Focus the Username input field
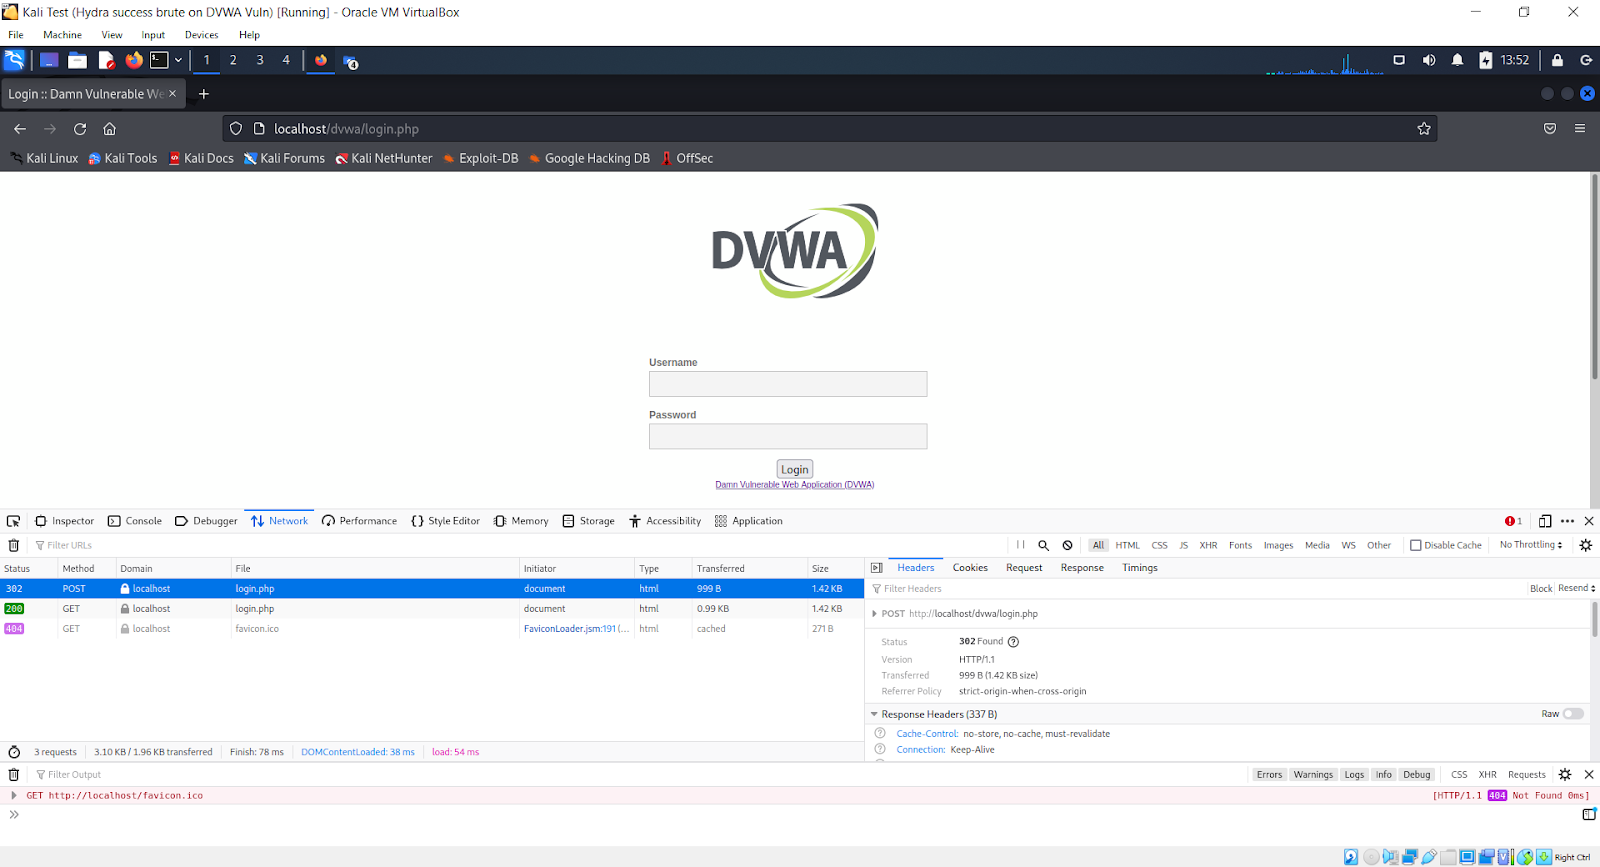 (x=788, y=384)
